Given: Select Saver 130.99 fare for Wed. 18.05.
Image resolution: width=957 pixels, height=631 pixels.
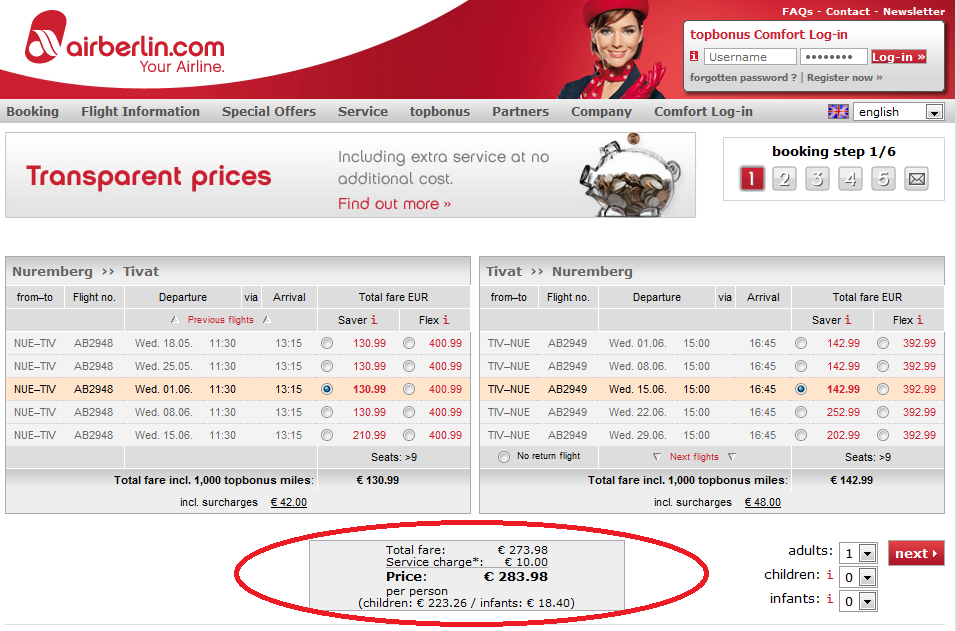Looking at the screenshot, I should tap(327, 343).
